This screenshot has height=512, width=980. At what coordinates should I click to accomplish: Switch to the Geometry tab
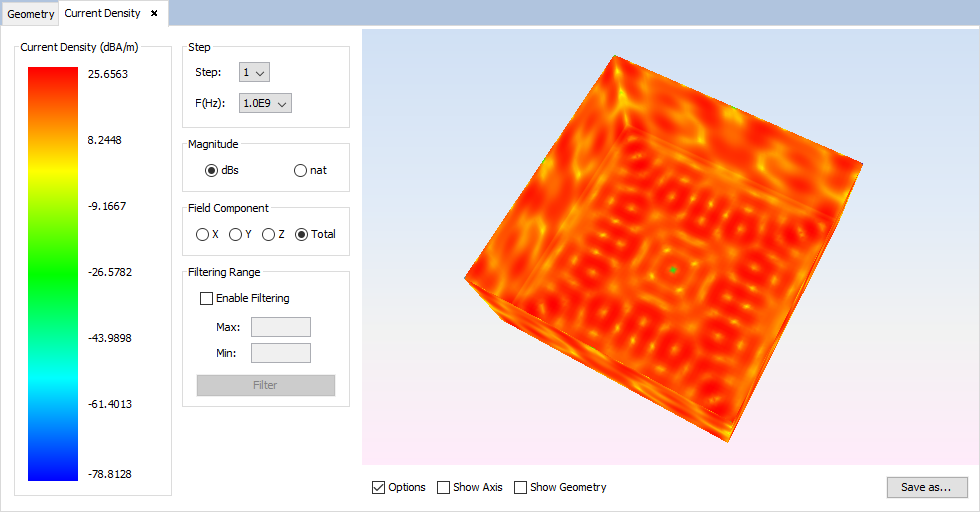(30, 15)
